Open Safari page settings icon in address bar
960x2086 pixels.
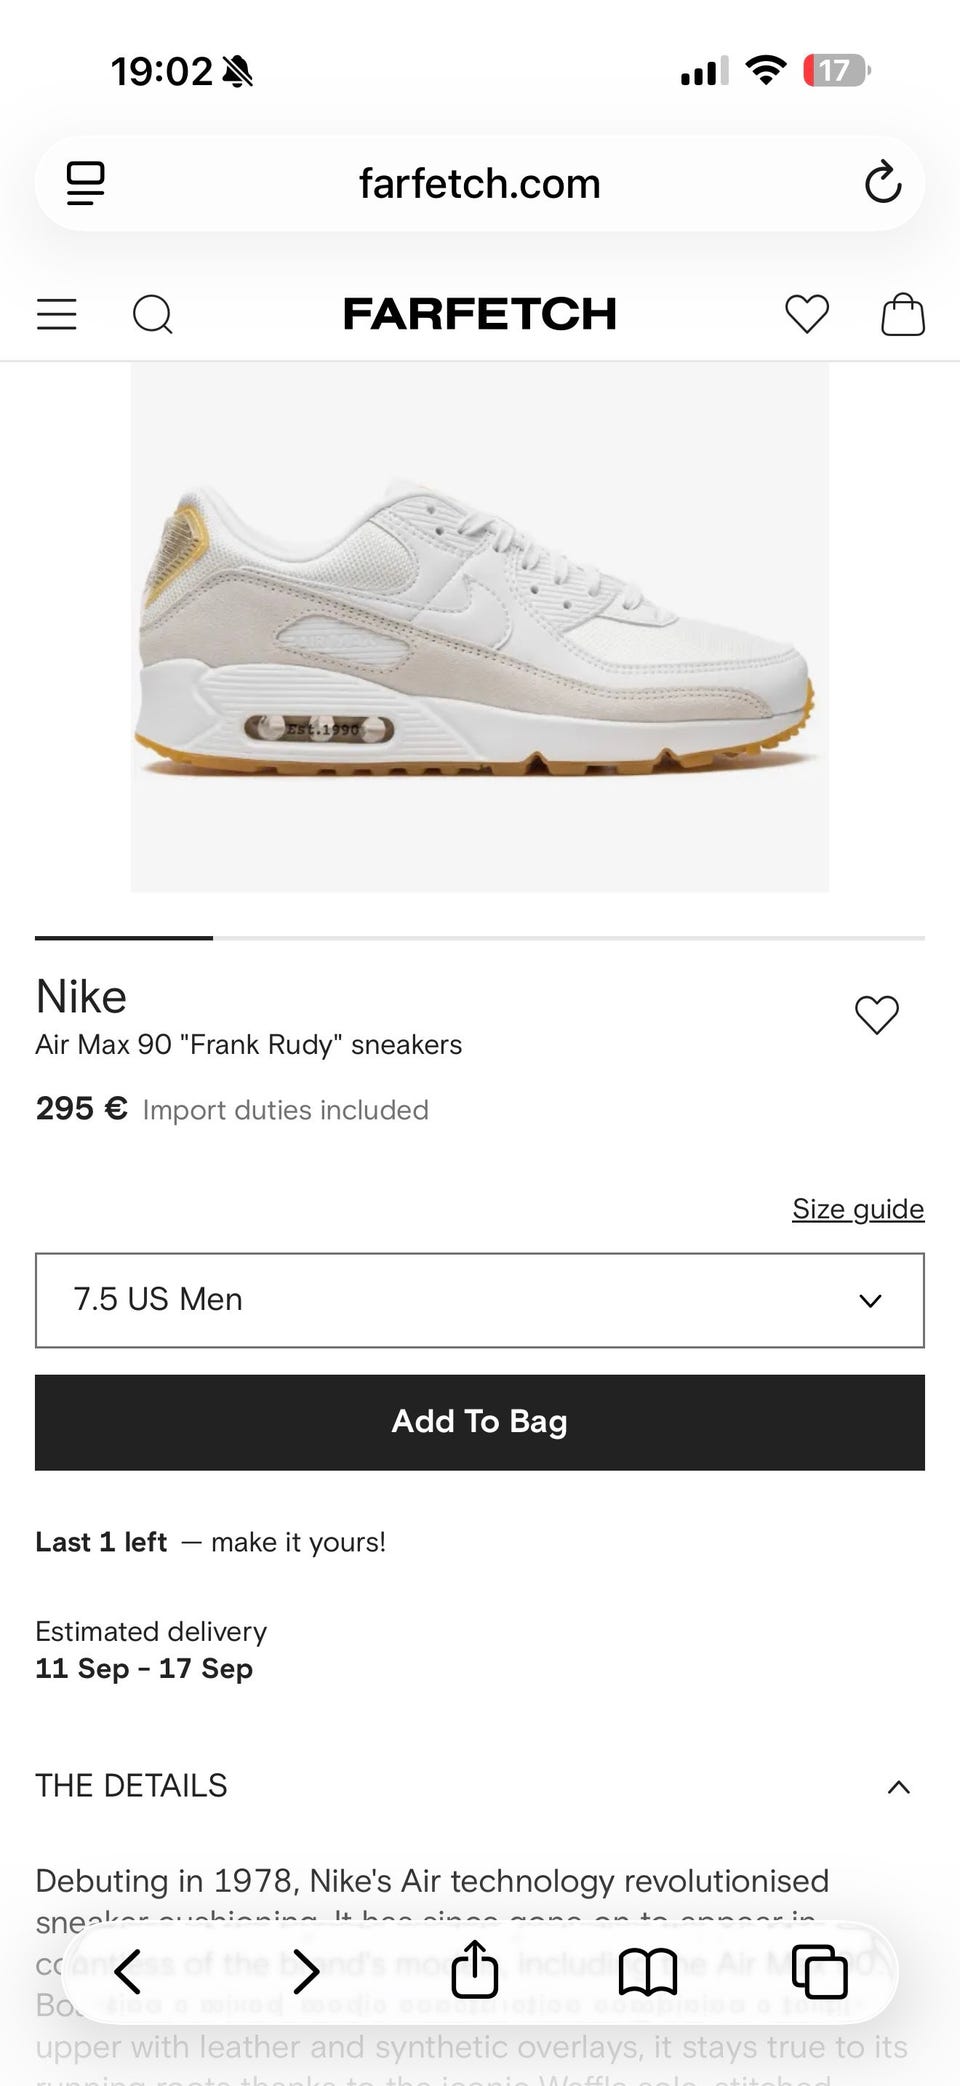point(86,184)
